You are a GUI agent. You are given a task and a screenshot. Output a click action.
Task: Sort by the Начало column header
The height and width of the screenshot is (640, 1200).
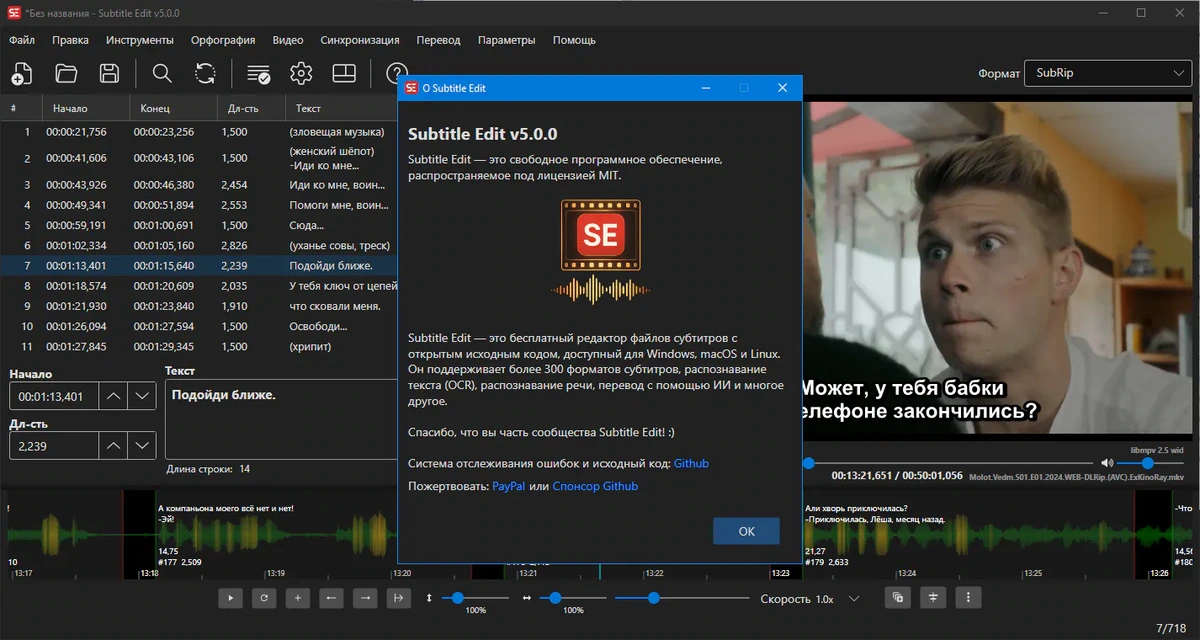point(86,108)
